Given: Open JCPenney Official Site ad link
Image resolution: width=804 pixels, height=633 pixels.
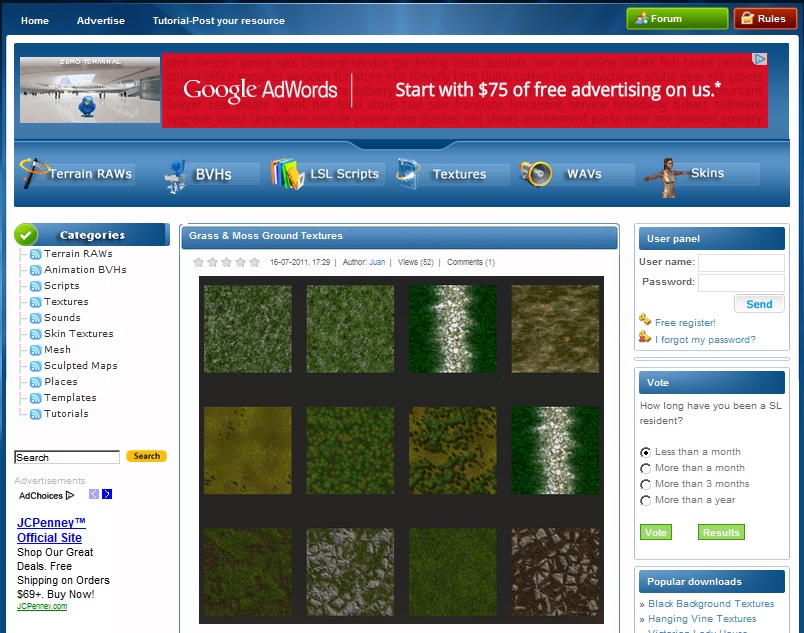Looking at the screenshot, I should coord(51,530).
